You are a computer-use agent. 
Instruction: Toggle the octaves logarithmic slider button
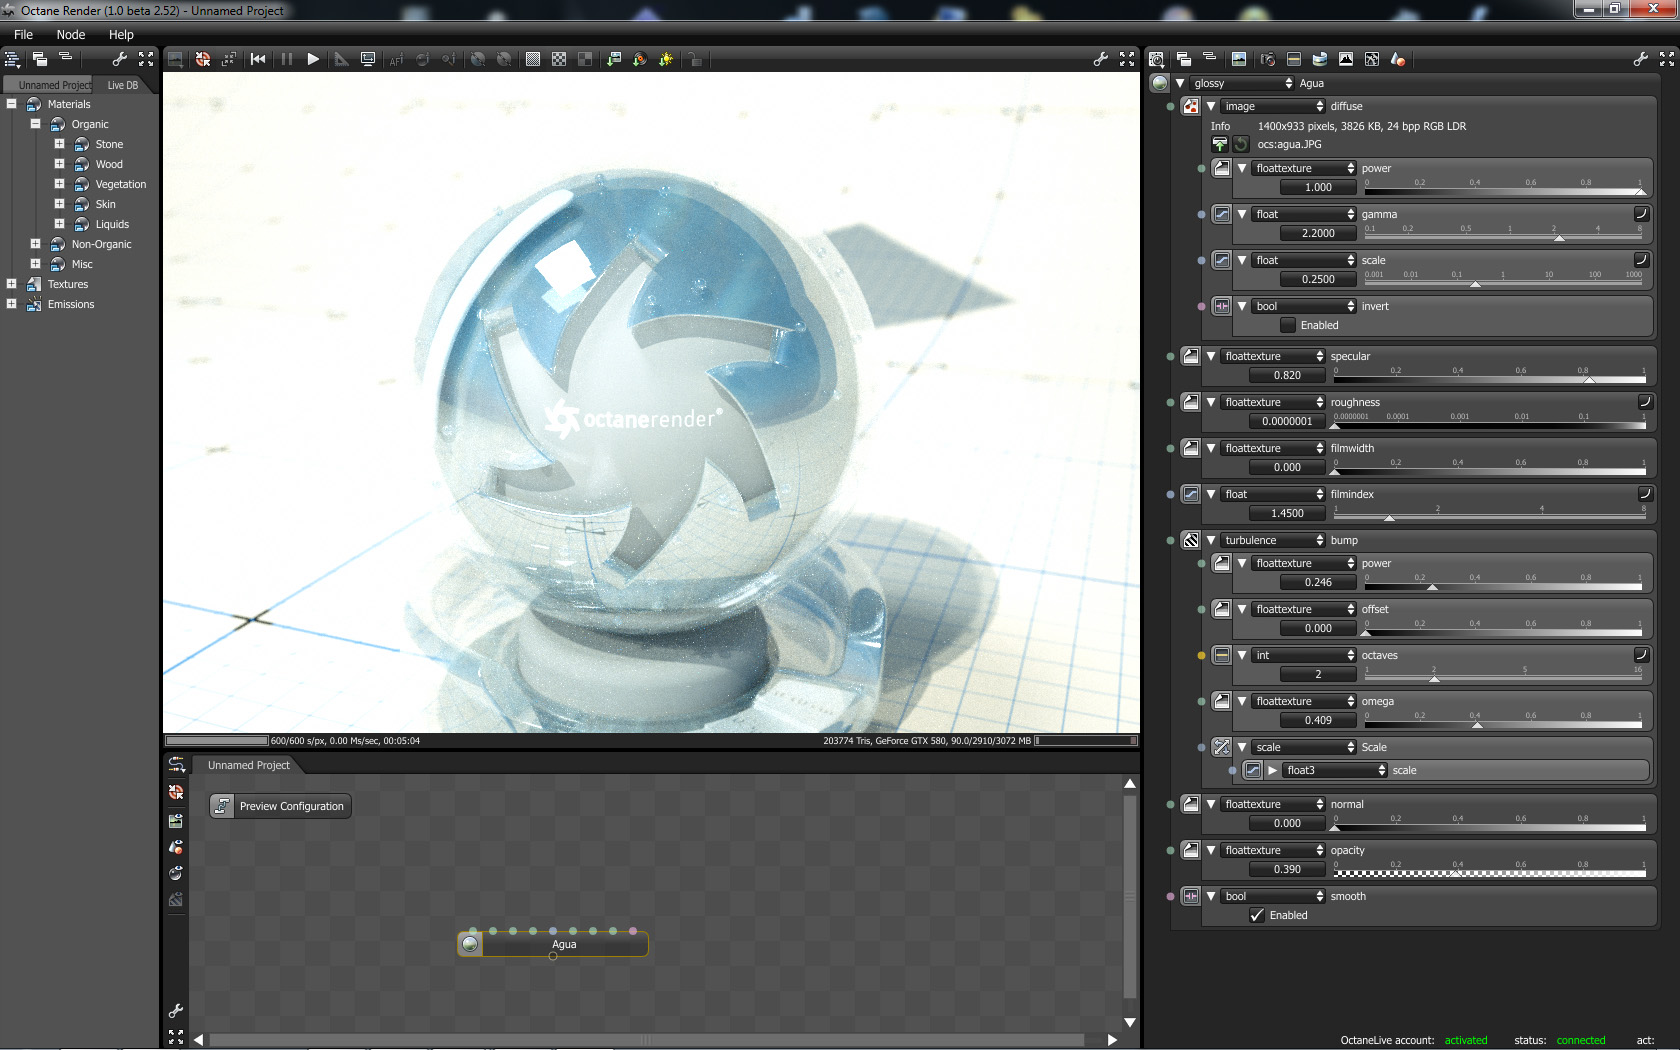click(x=1641, y=654)
